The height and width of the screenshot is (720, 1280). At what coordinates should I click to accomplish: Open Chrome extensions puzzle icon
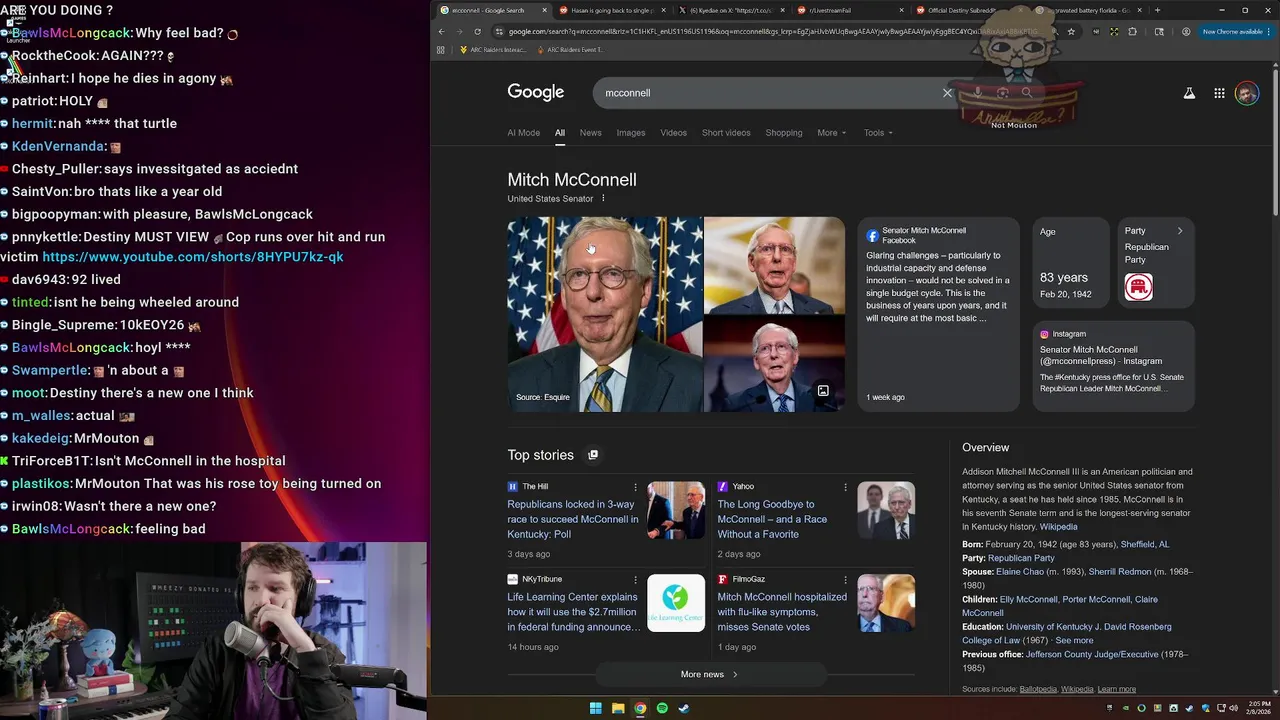(1132, 31)
